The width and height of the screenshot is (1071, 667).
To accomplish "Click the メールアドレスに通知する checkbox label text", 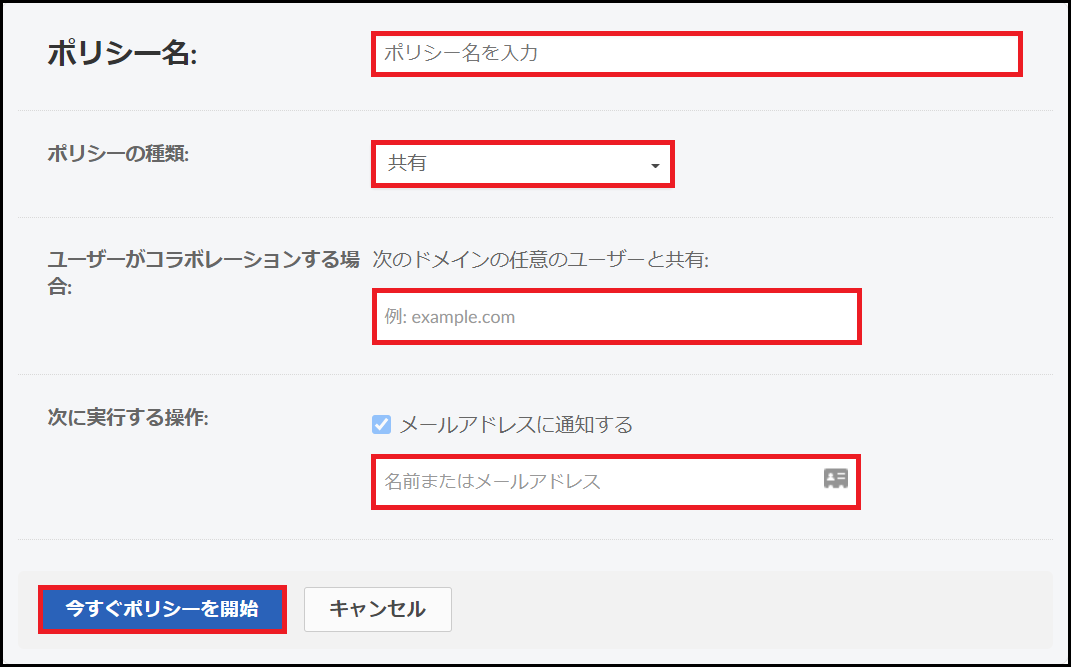I will 516,425.
